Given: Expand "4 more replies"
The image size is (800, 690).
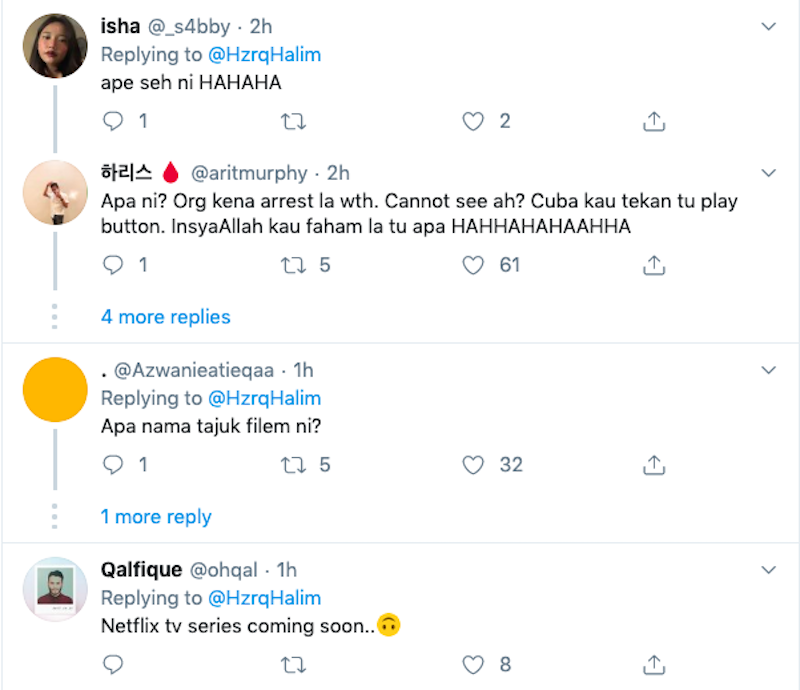Looking at the screenshot, I should point(166,317).
